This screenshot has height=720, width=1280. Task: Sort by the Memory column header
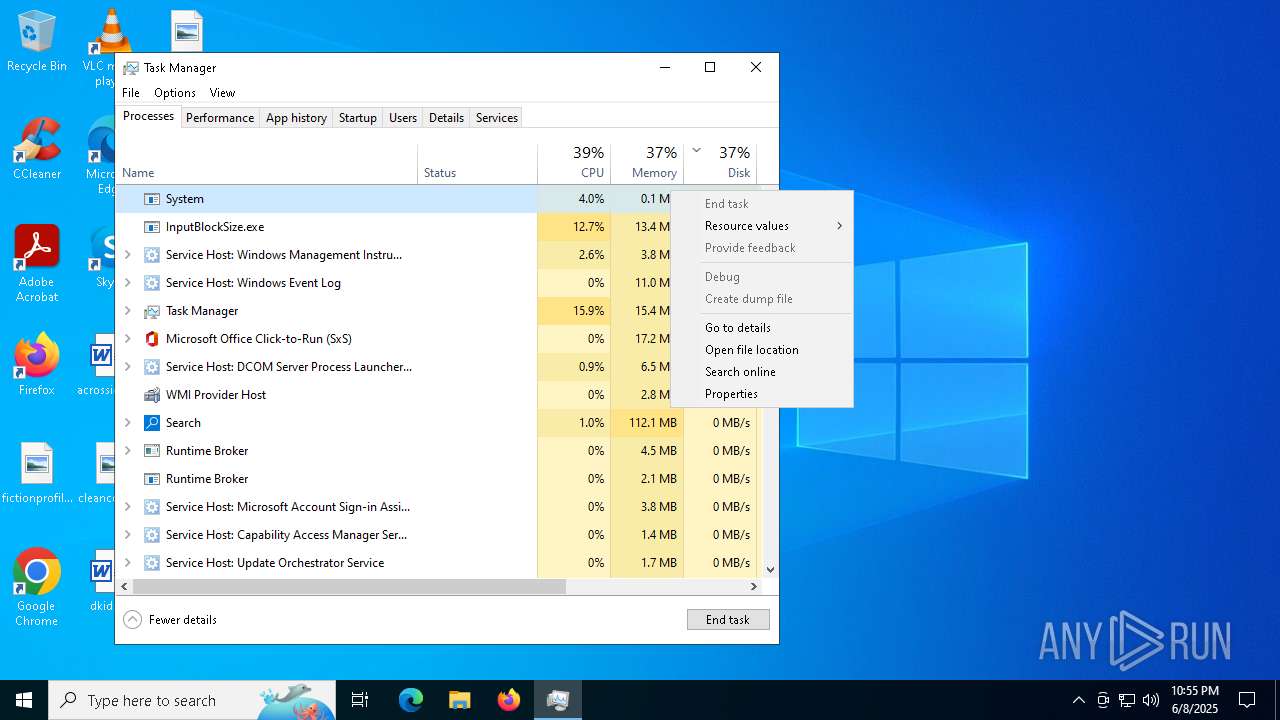tap(647, 164)
